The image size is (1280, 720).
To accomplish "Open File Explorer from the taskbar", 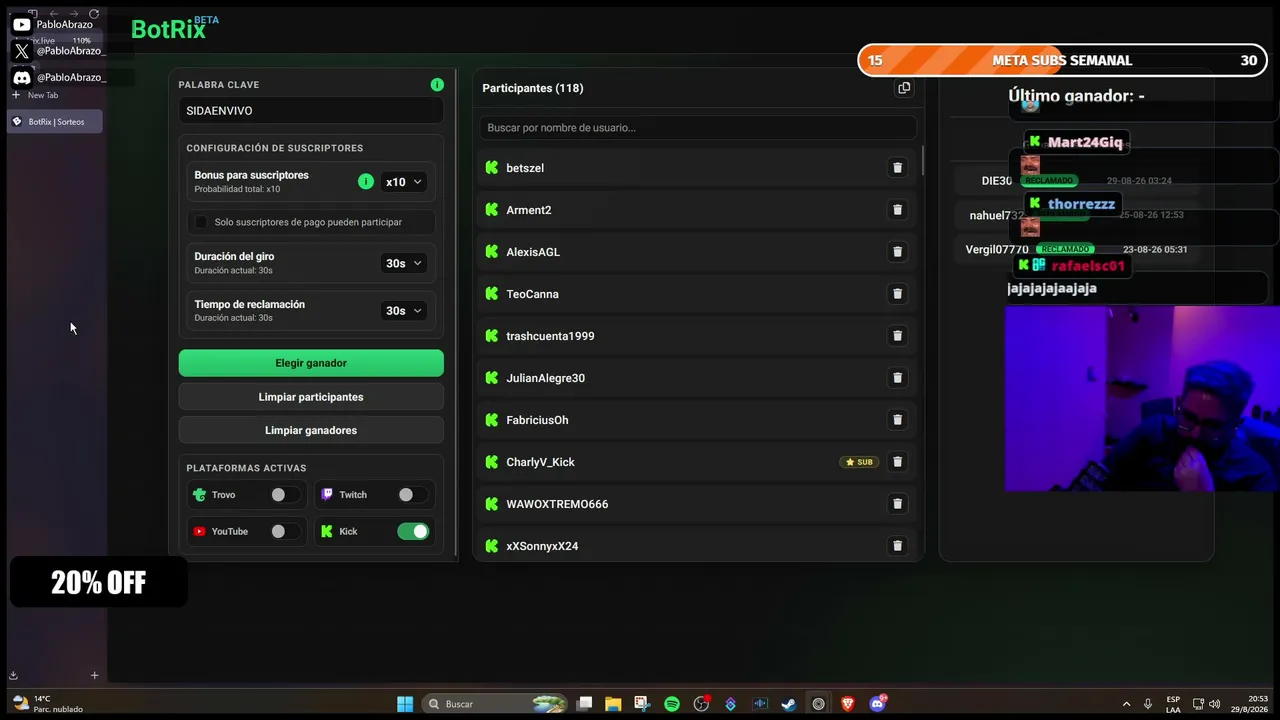I will pos(613,704).
